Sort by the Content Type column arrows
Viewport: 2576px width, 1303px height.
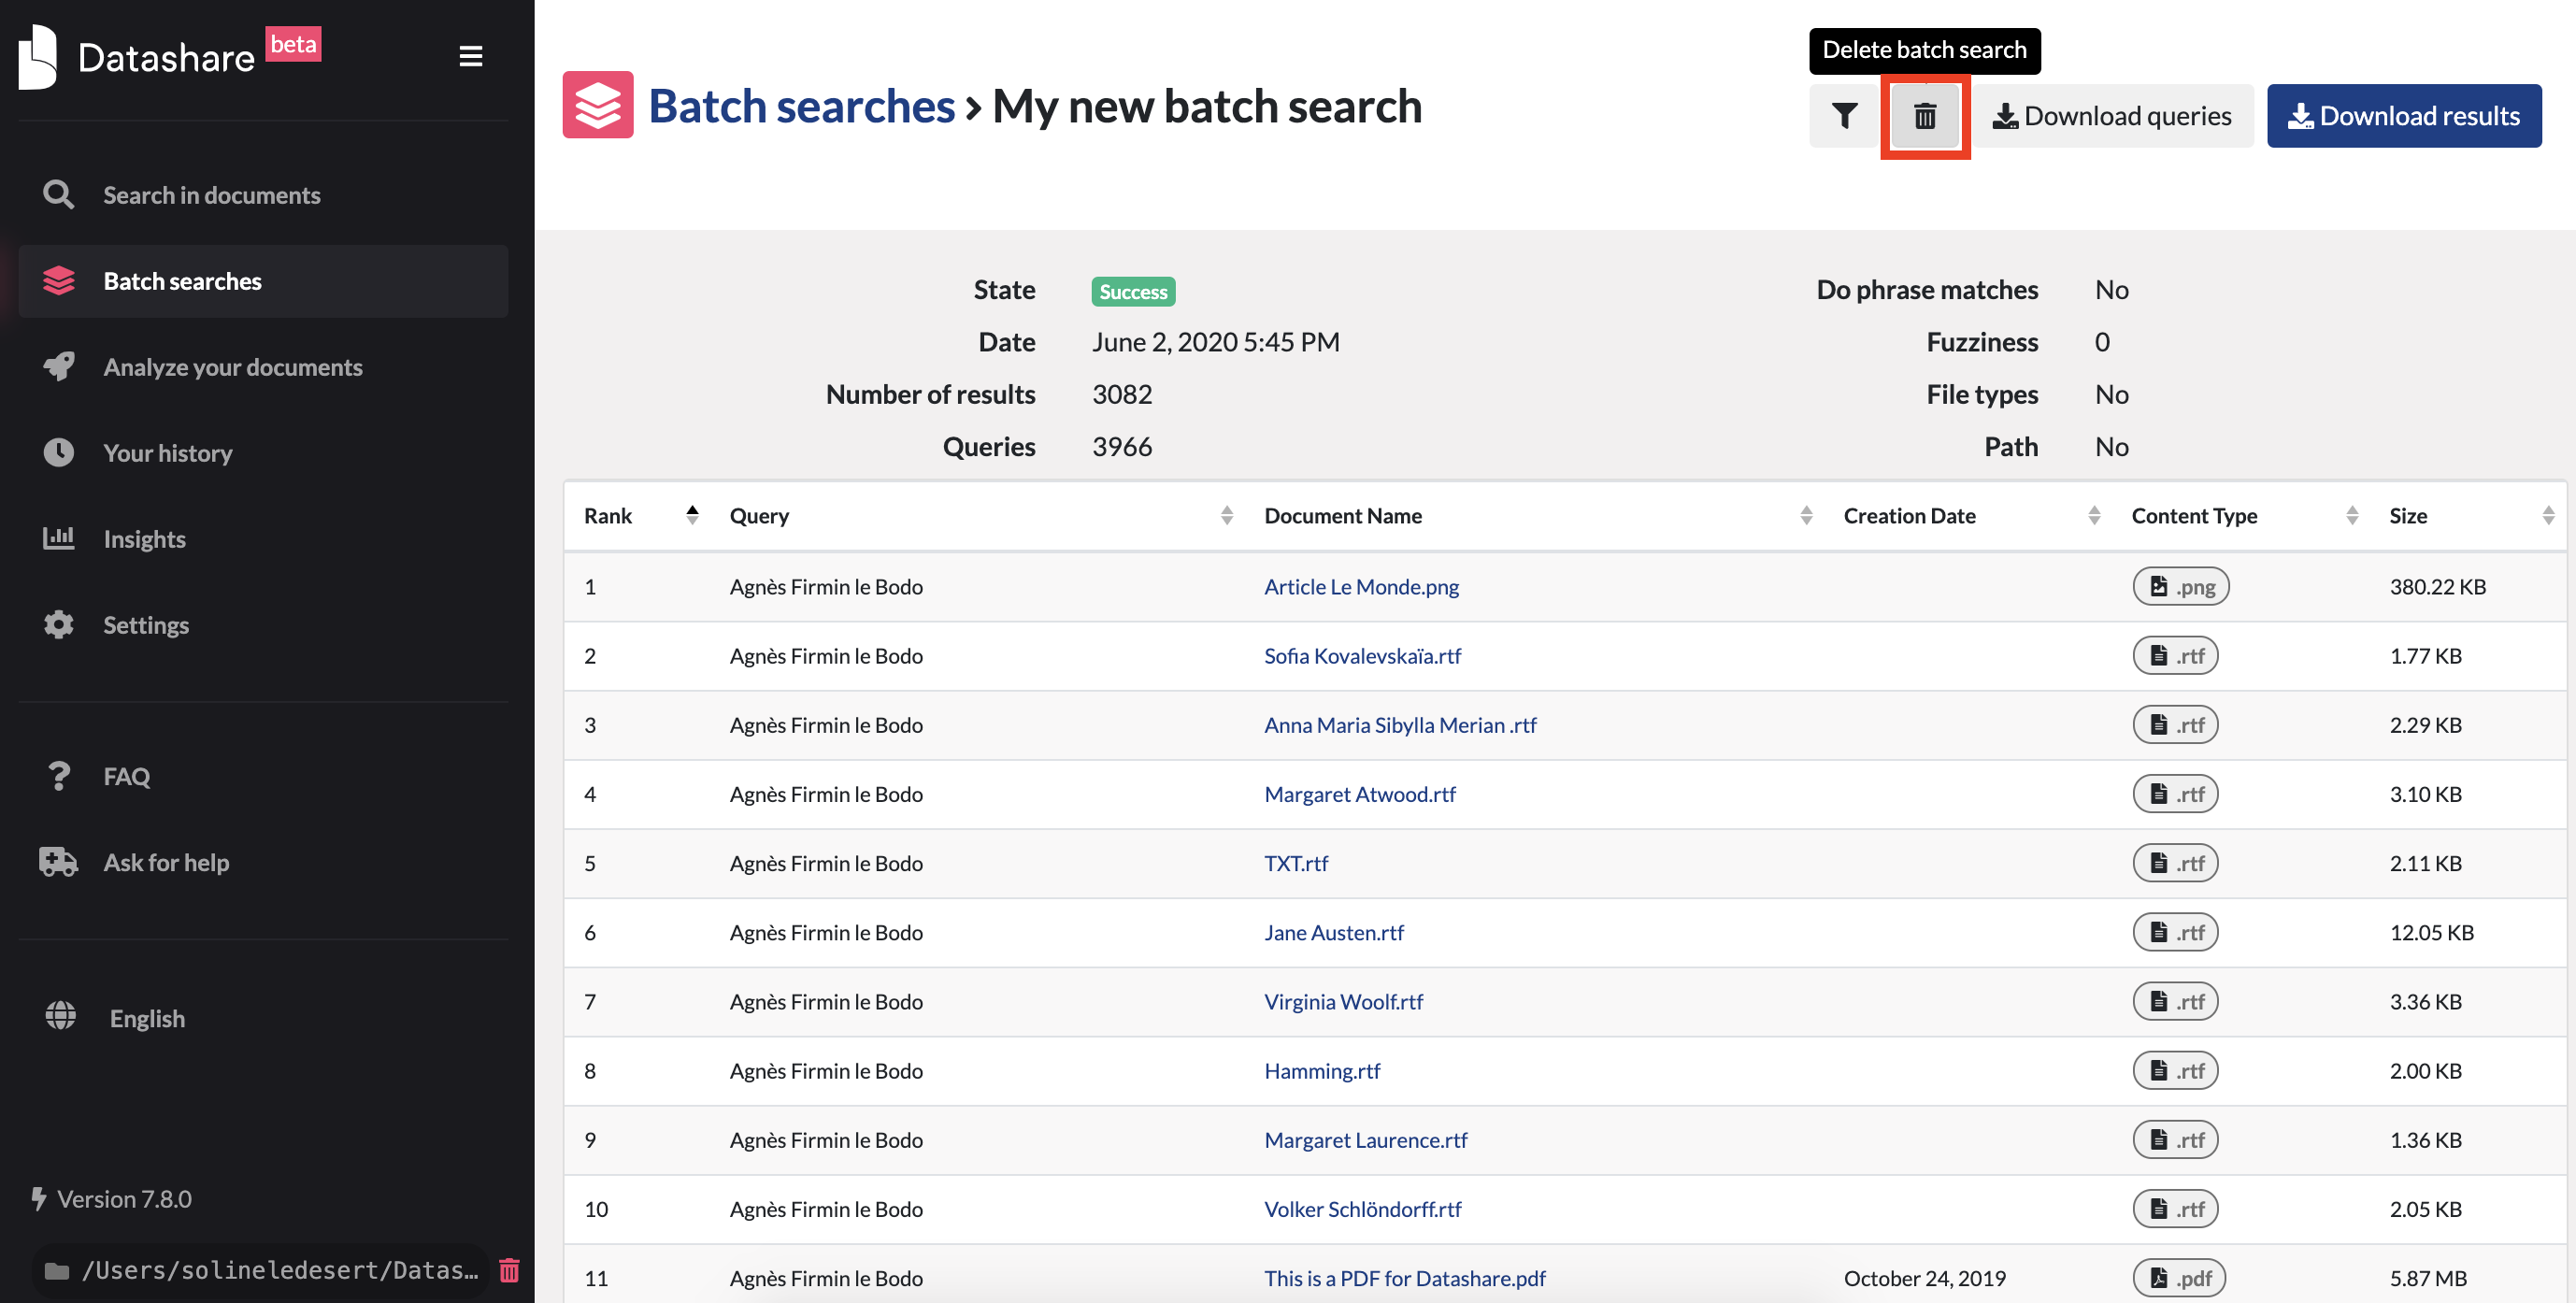pos(2352,515)
